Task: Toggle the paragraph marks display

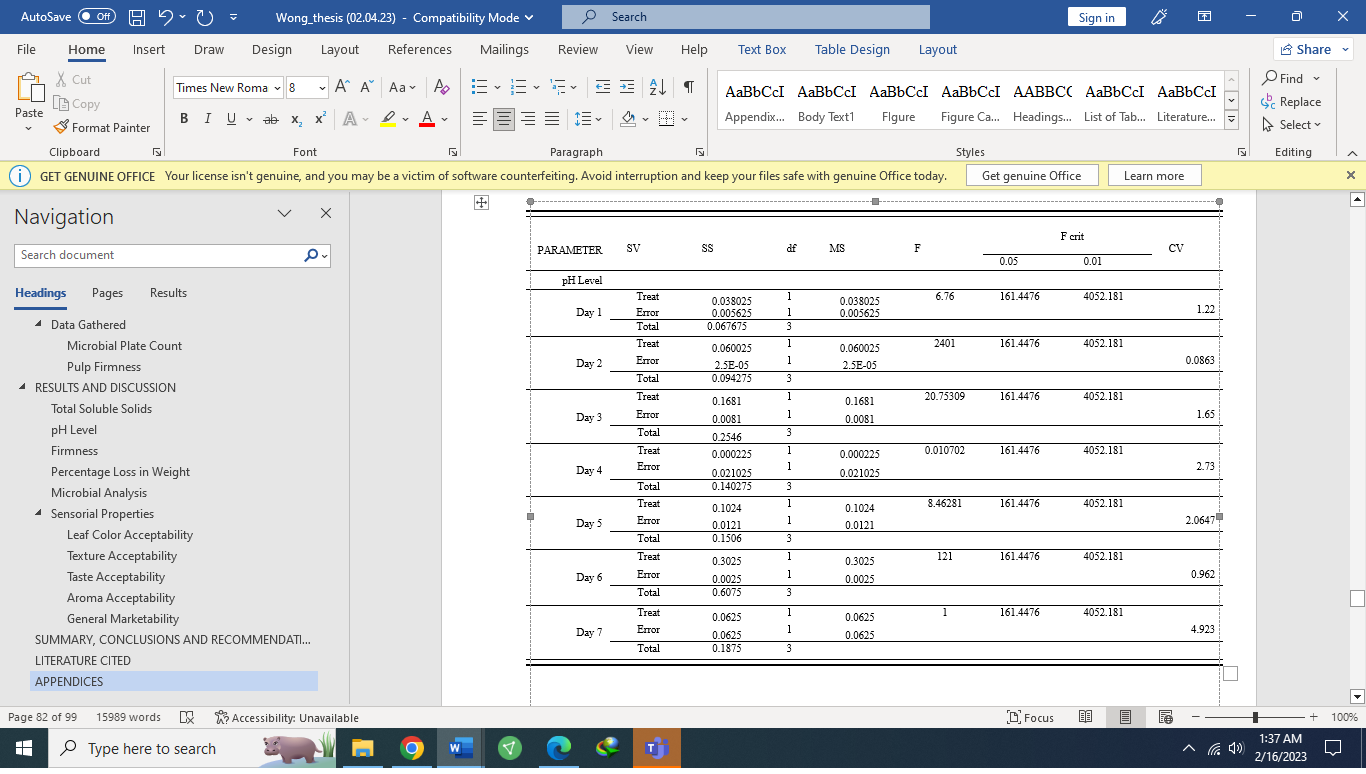Action: pos(687,88)
